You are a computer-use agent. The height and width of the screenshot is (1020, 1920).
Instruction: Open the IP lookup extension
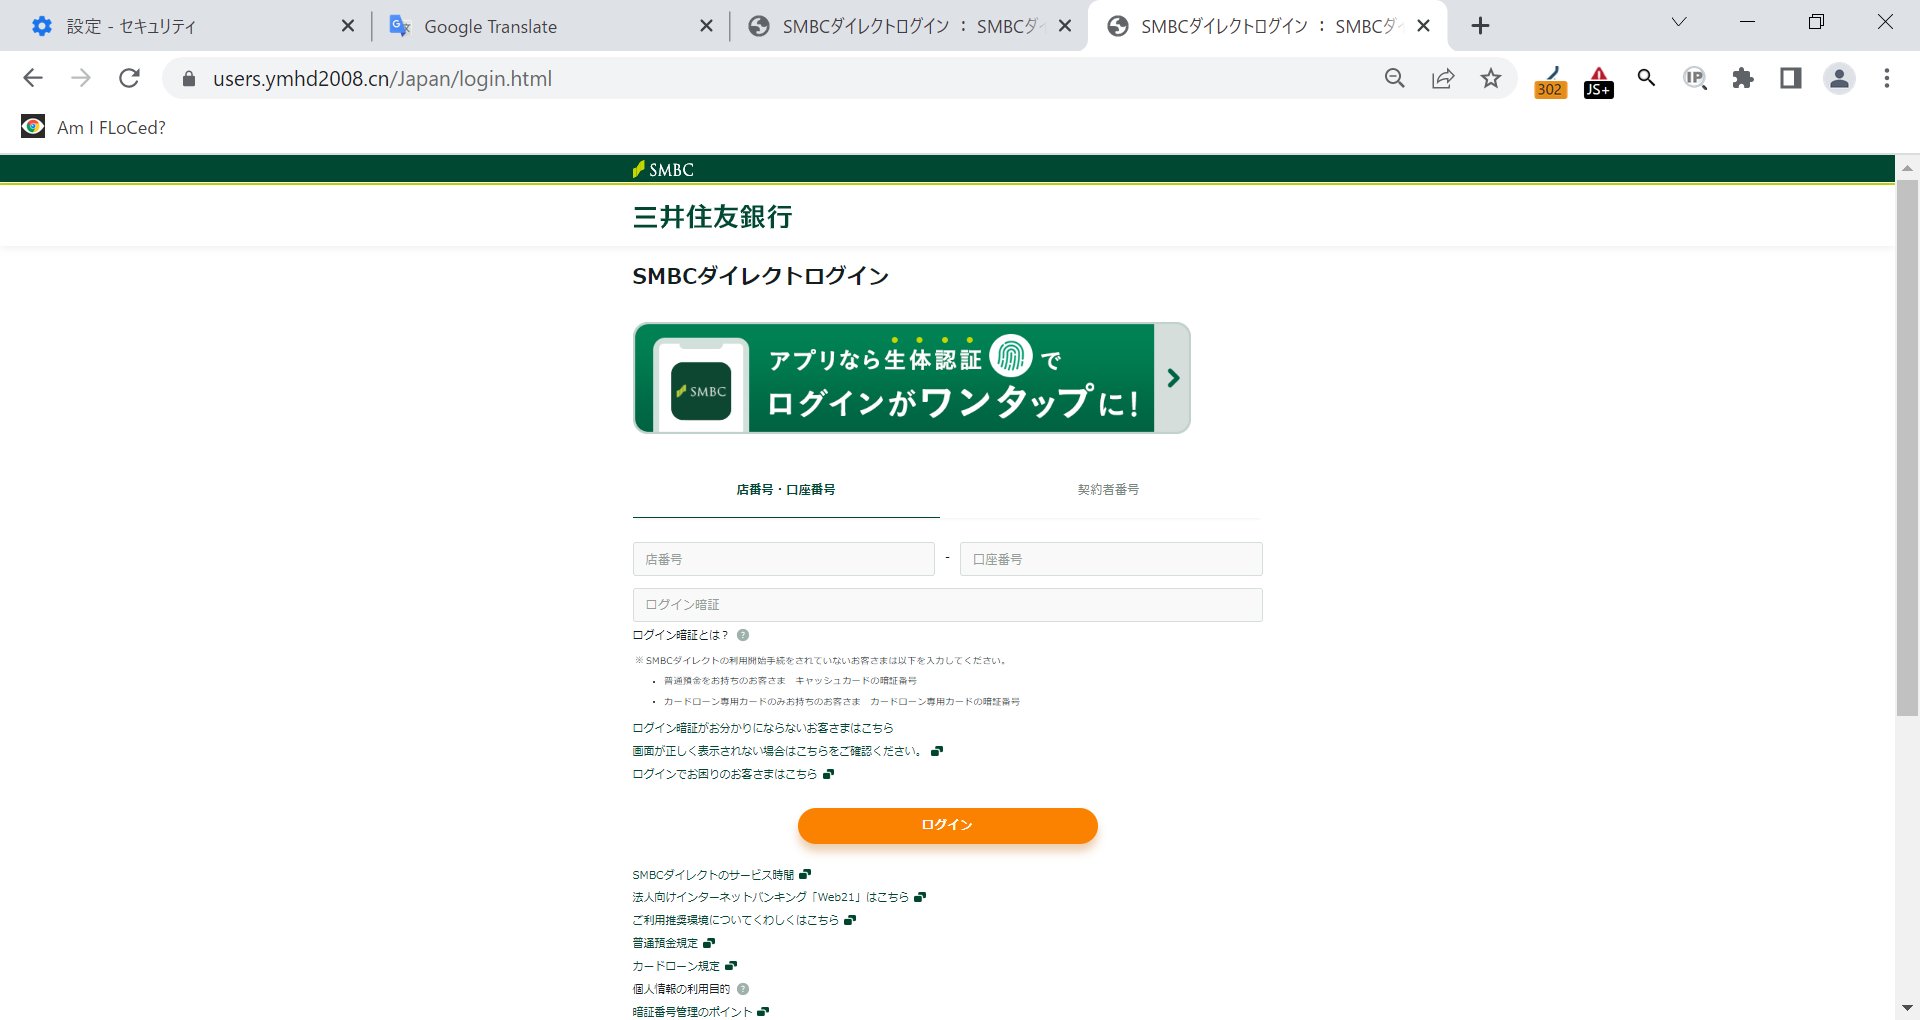pos(1694,78)
